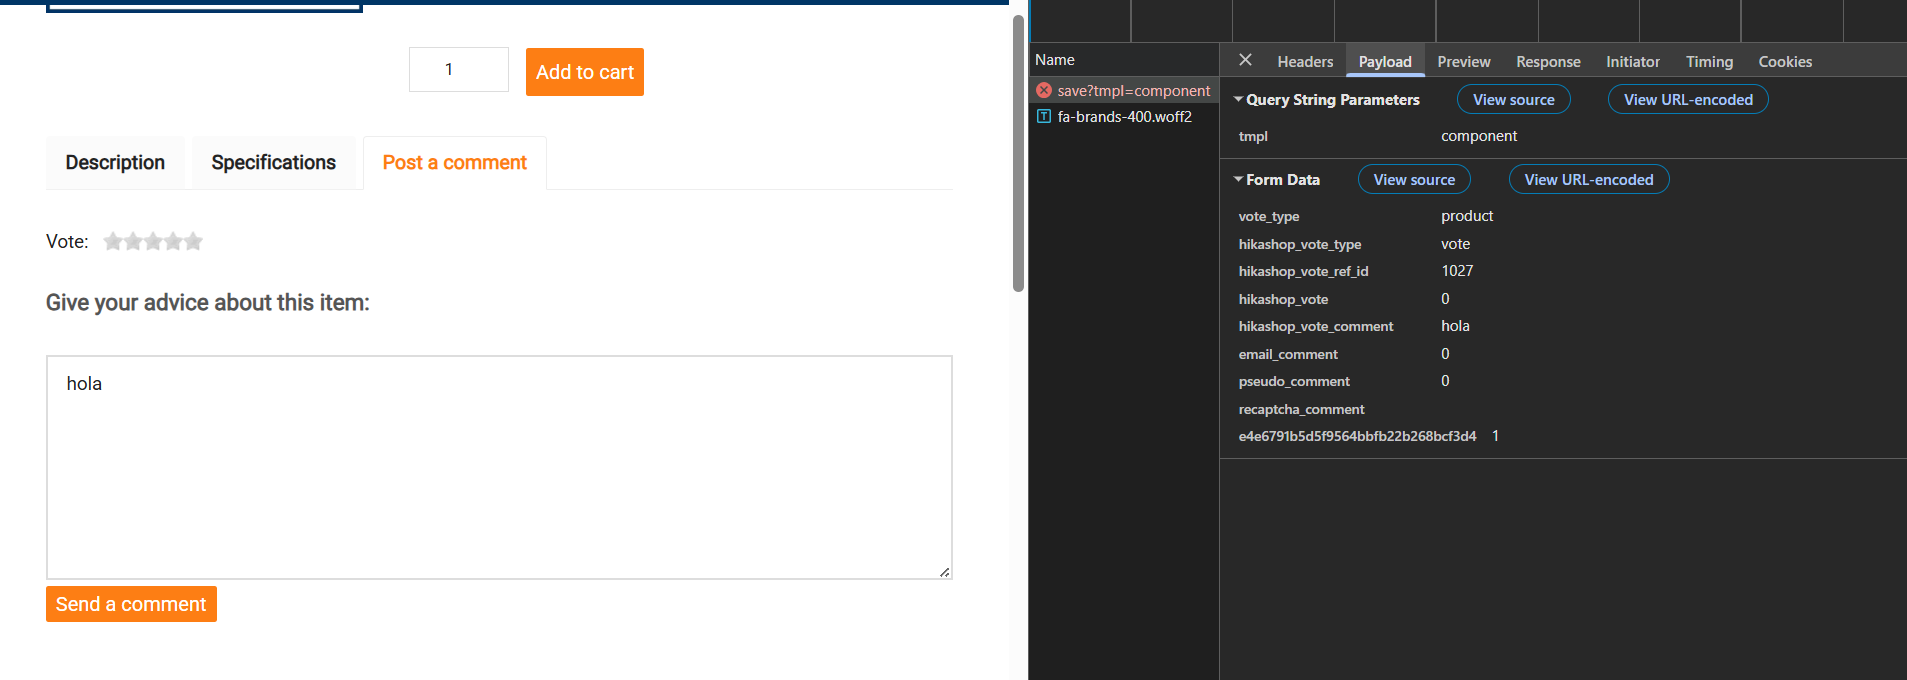Collapse the Form Data section
The width and height of the screenshot is (1907, 680).
(1238, 179)
